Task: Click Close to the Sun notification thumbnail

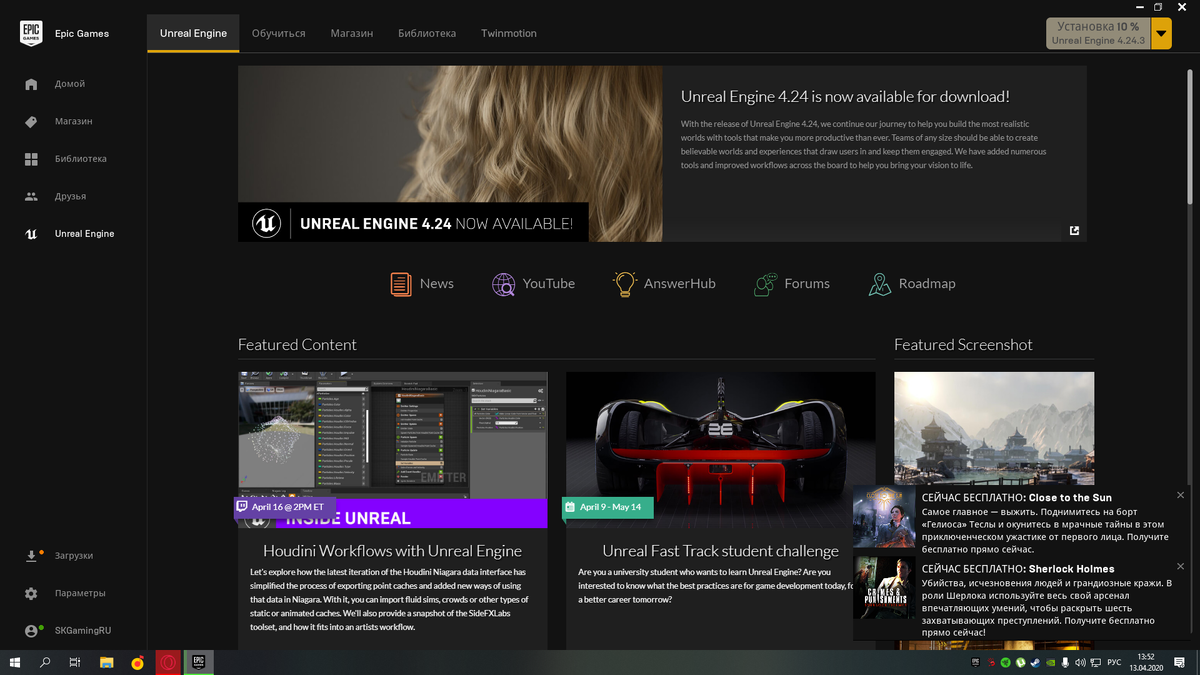Action: click(884, 518)
